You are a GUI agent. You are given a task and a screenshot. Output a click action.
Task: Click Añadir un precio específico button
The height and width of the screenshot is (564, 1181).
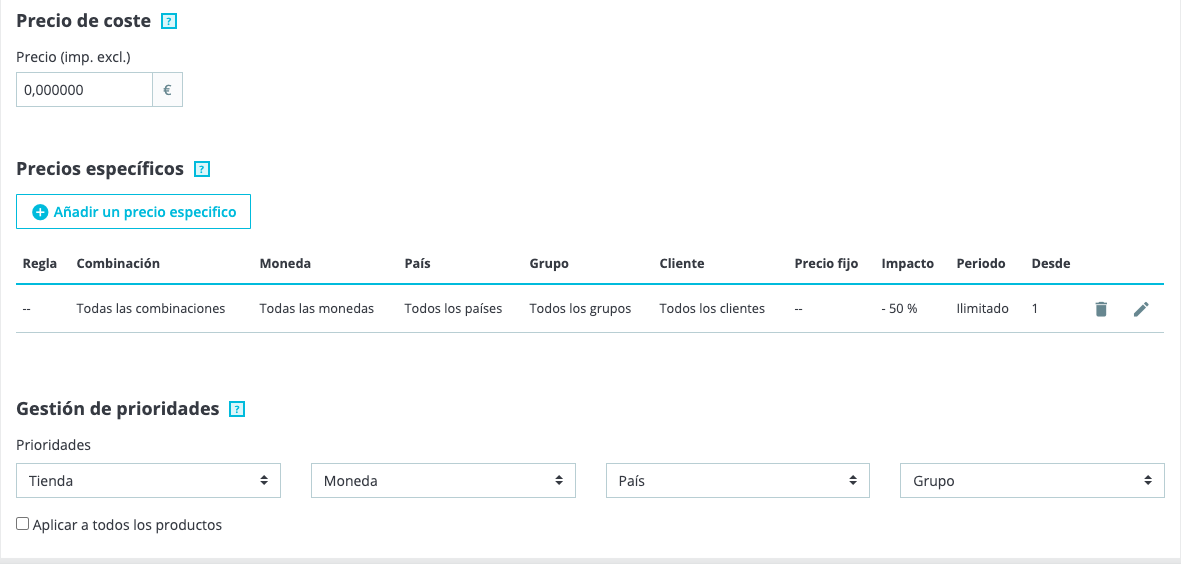pos(133,212)
